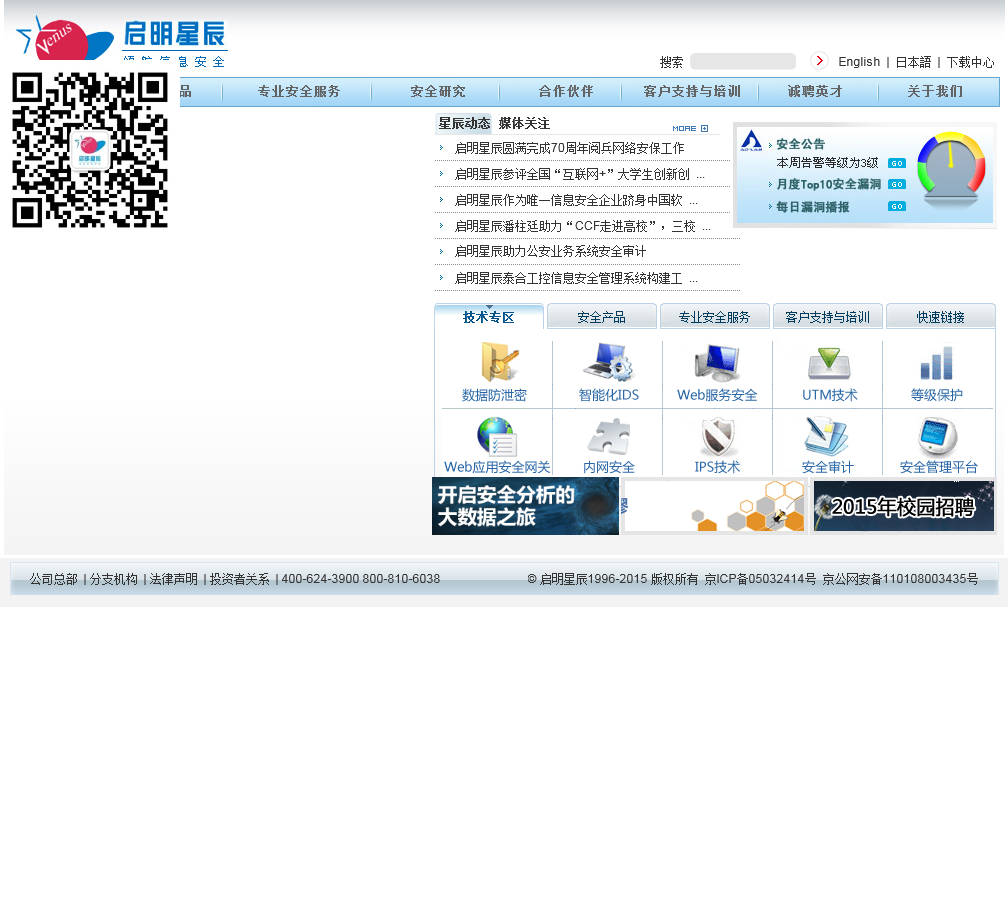Viewport: 1008px width, 916px height.
Task: Select the 快速链接 tab
Action: point(940,317)
